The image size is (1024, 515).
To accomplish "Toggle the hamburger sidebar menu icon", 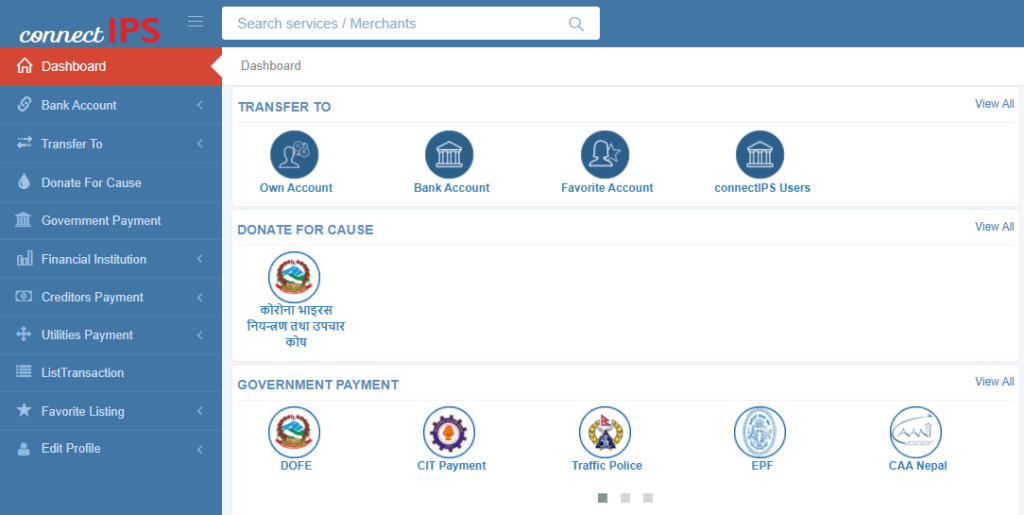I will pyautogui.click(x=195, y=22).
